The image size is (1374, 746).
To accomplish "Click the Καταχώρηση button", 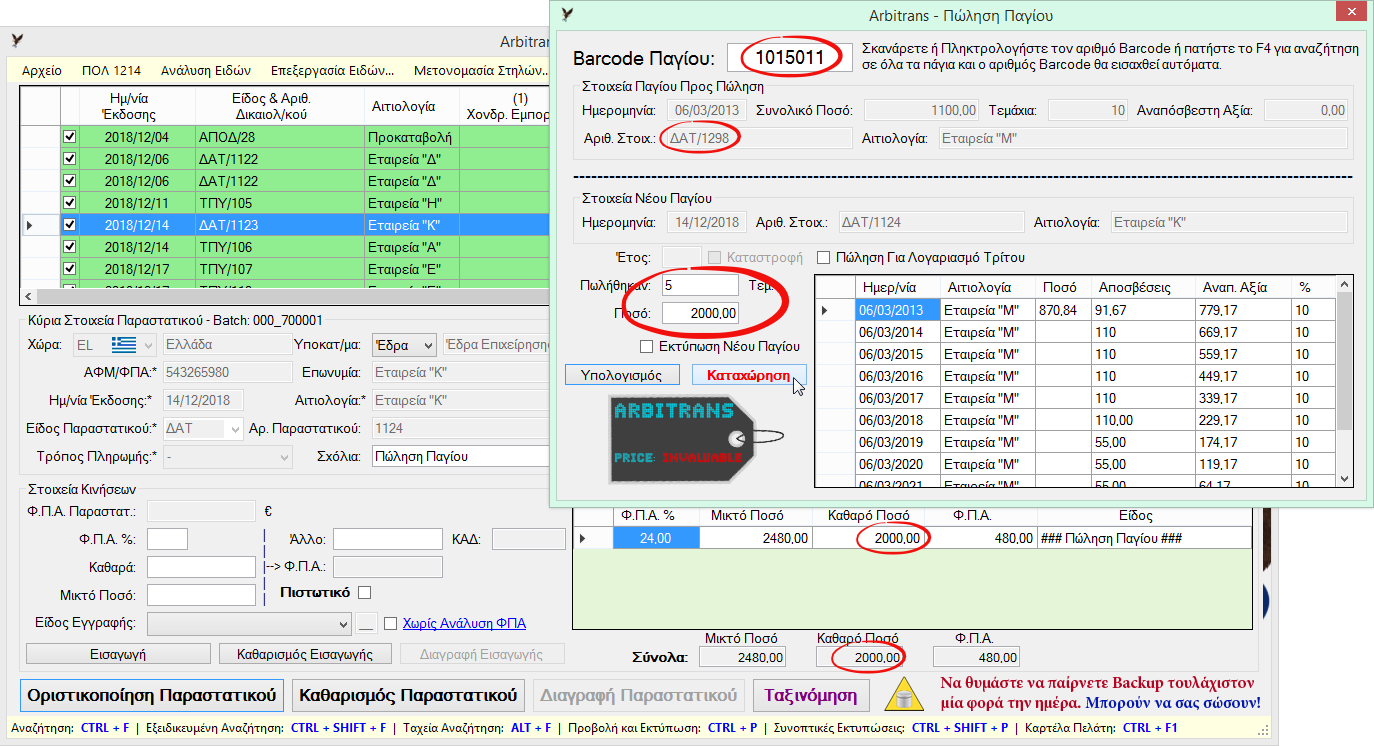I will click(x=749, y=375).
